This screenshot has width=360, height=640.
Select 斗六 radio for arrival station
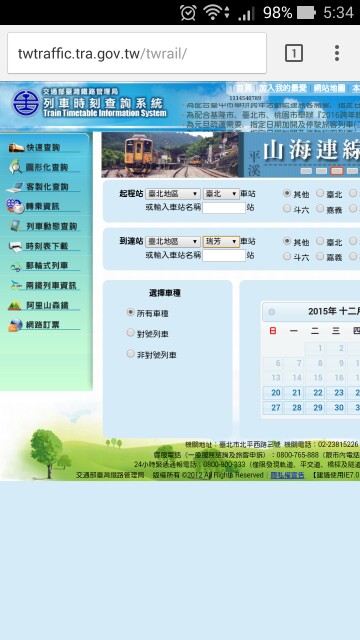287,256
